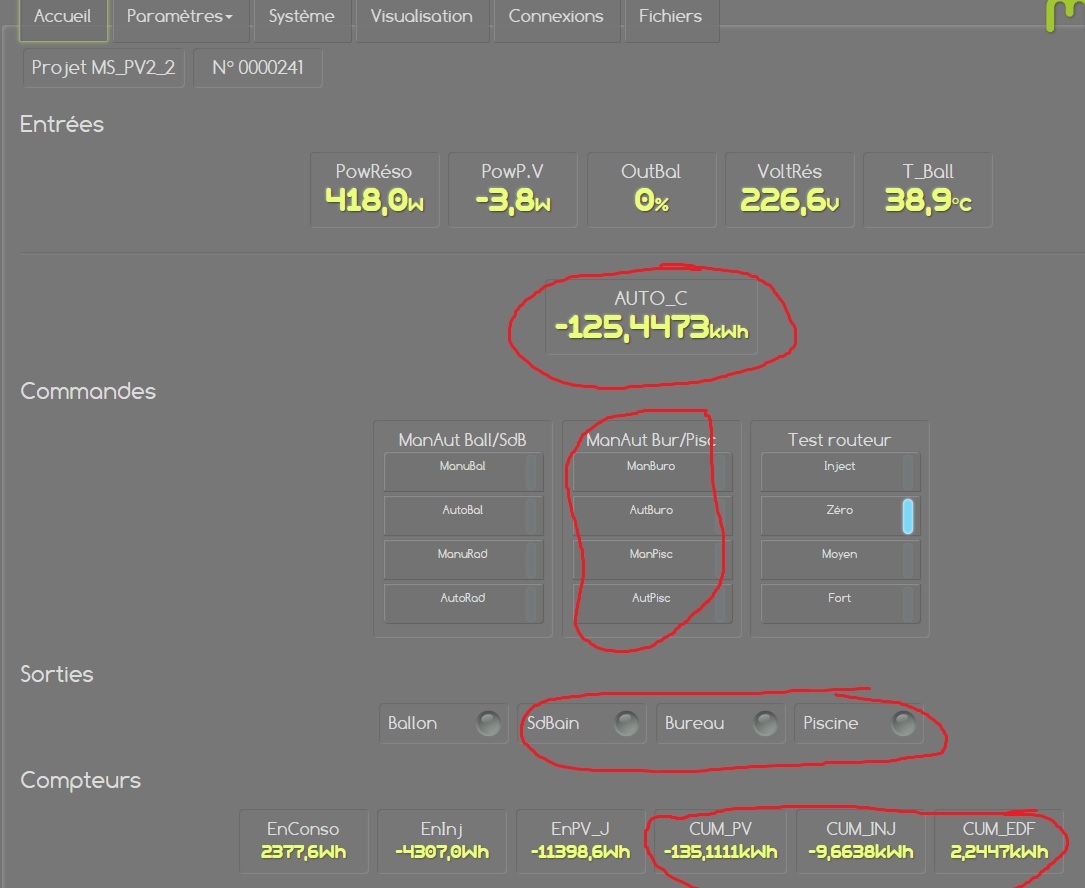Screen dimensions: 1085x888
Task: Toggle the ManuRad command
Action: [464, 559]
